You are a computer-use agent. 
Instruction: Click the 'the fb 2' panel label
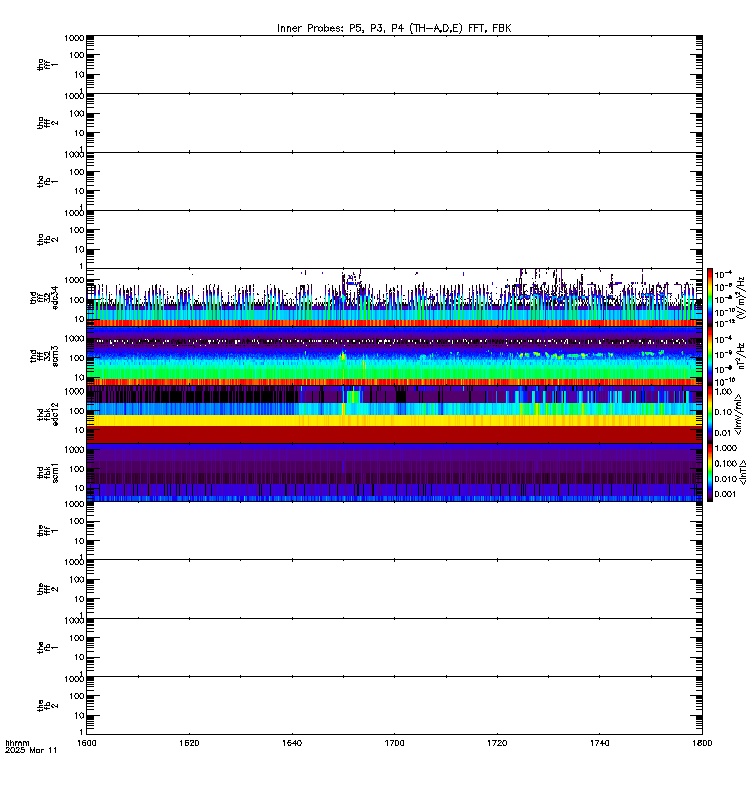47,706
